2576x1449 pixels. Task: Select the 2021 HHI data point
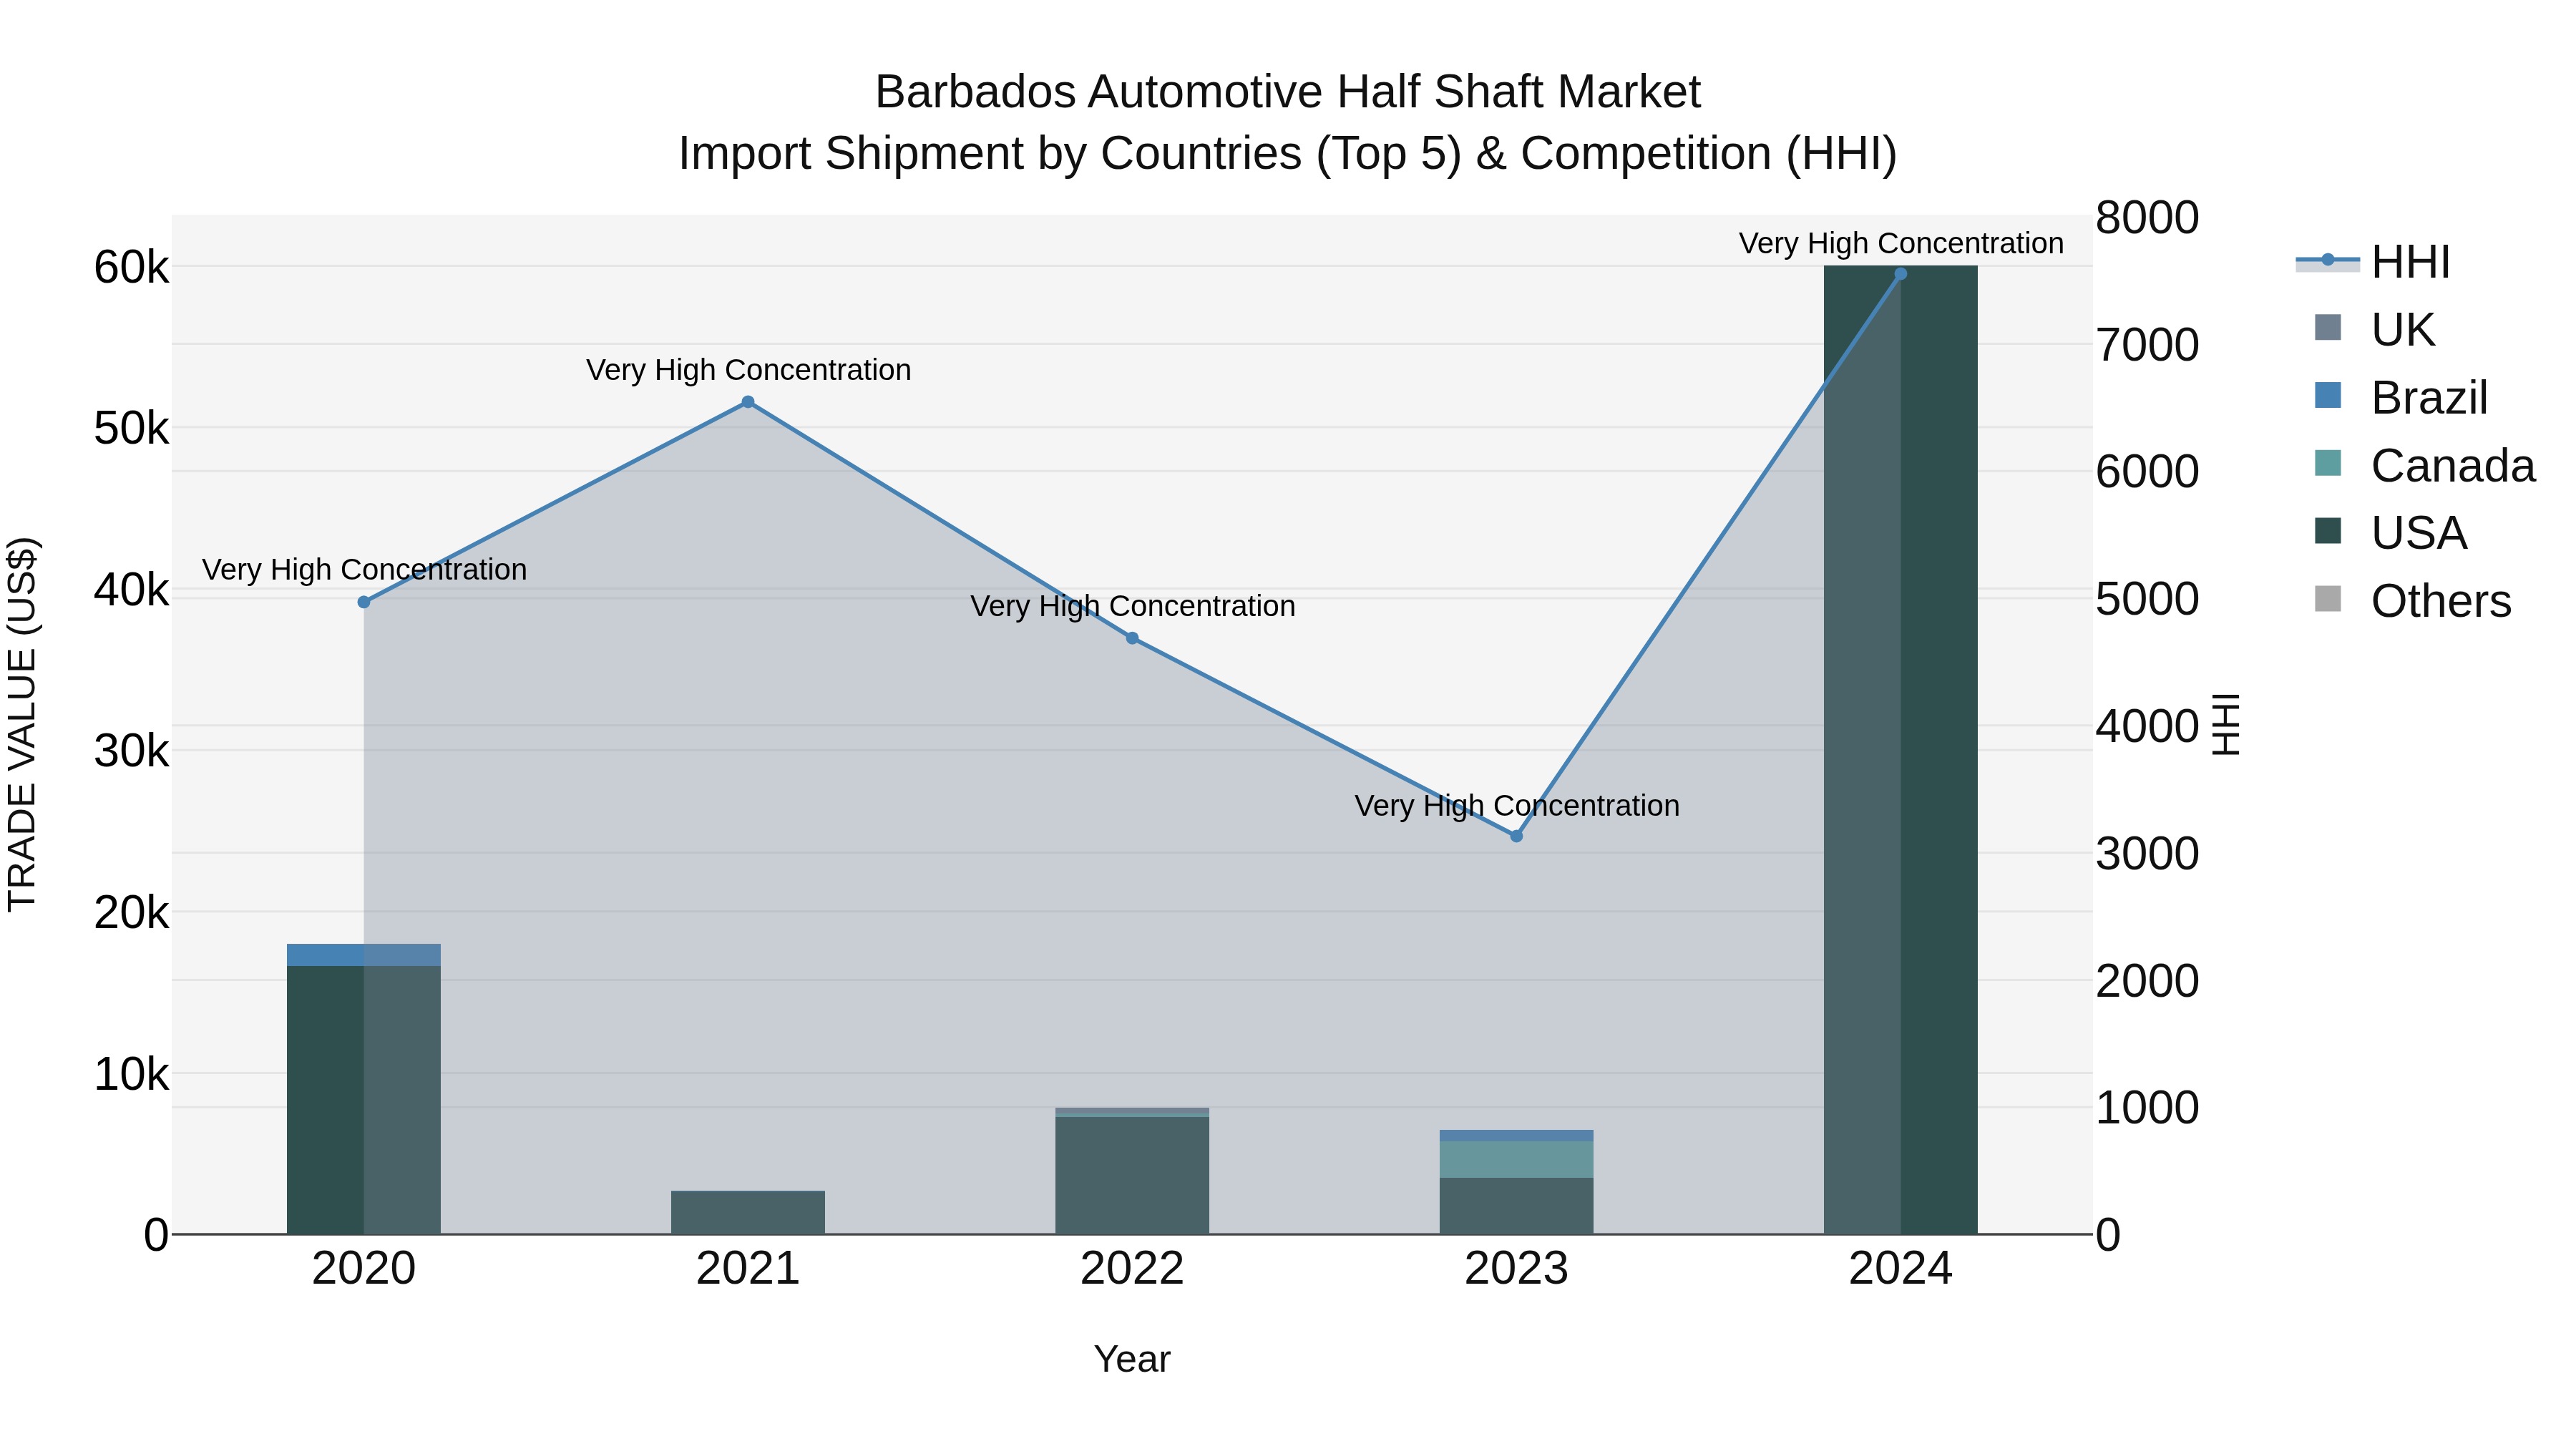click(x=748, y=402)
